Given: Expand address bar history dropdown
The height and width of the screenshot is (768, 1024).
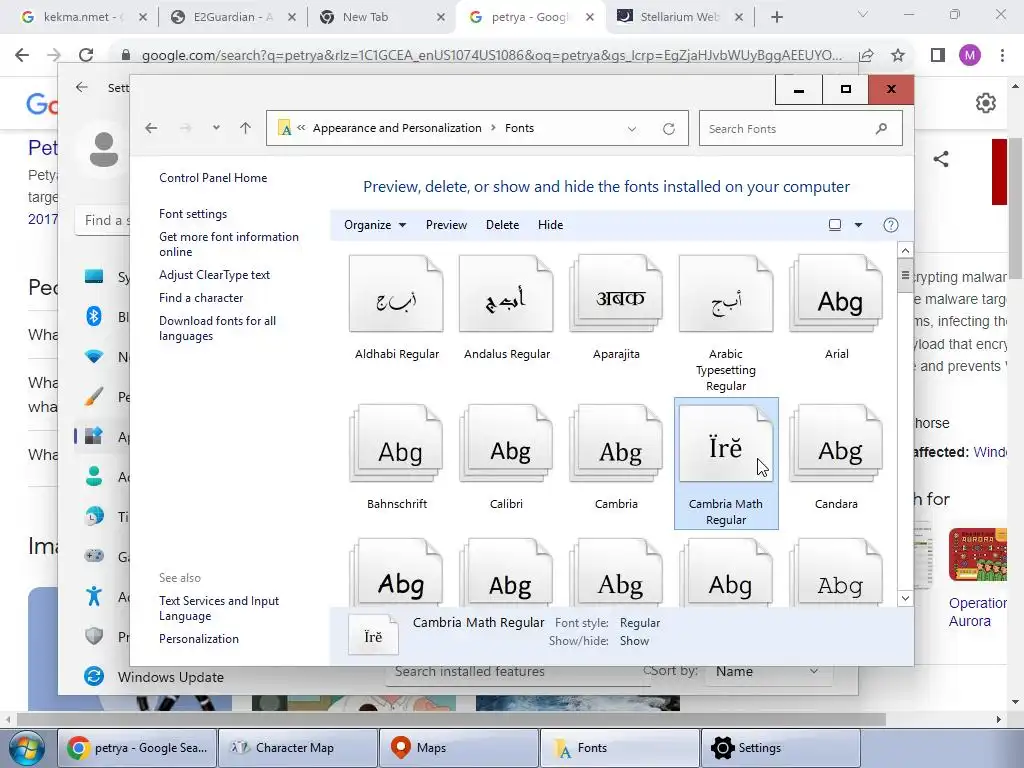Looking at the screenshot, I should [x=632, y=129].
